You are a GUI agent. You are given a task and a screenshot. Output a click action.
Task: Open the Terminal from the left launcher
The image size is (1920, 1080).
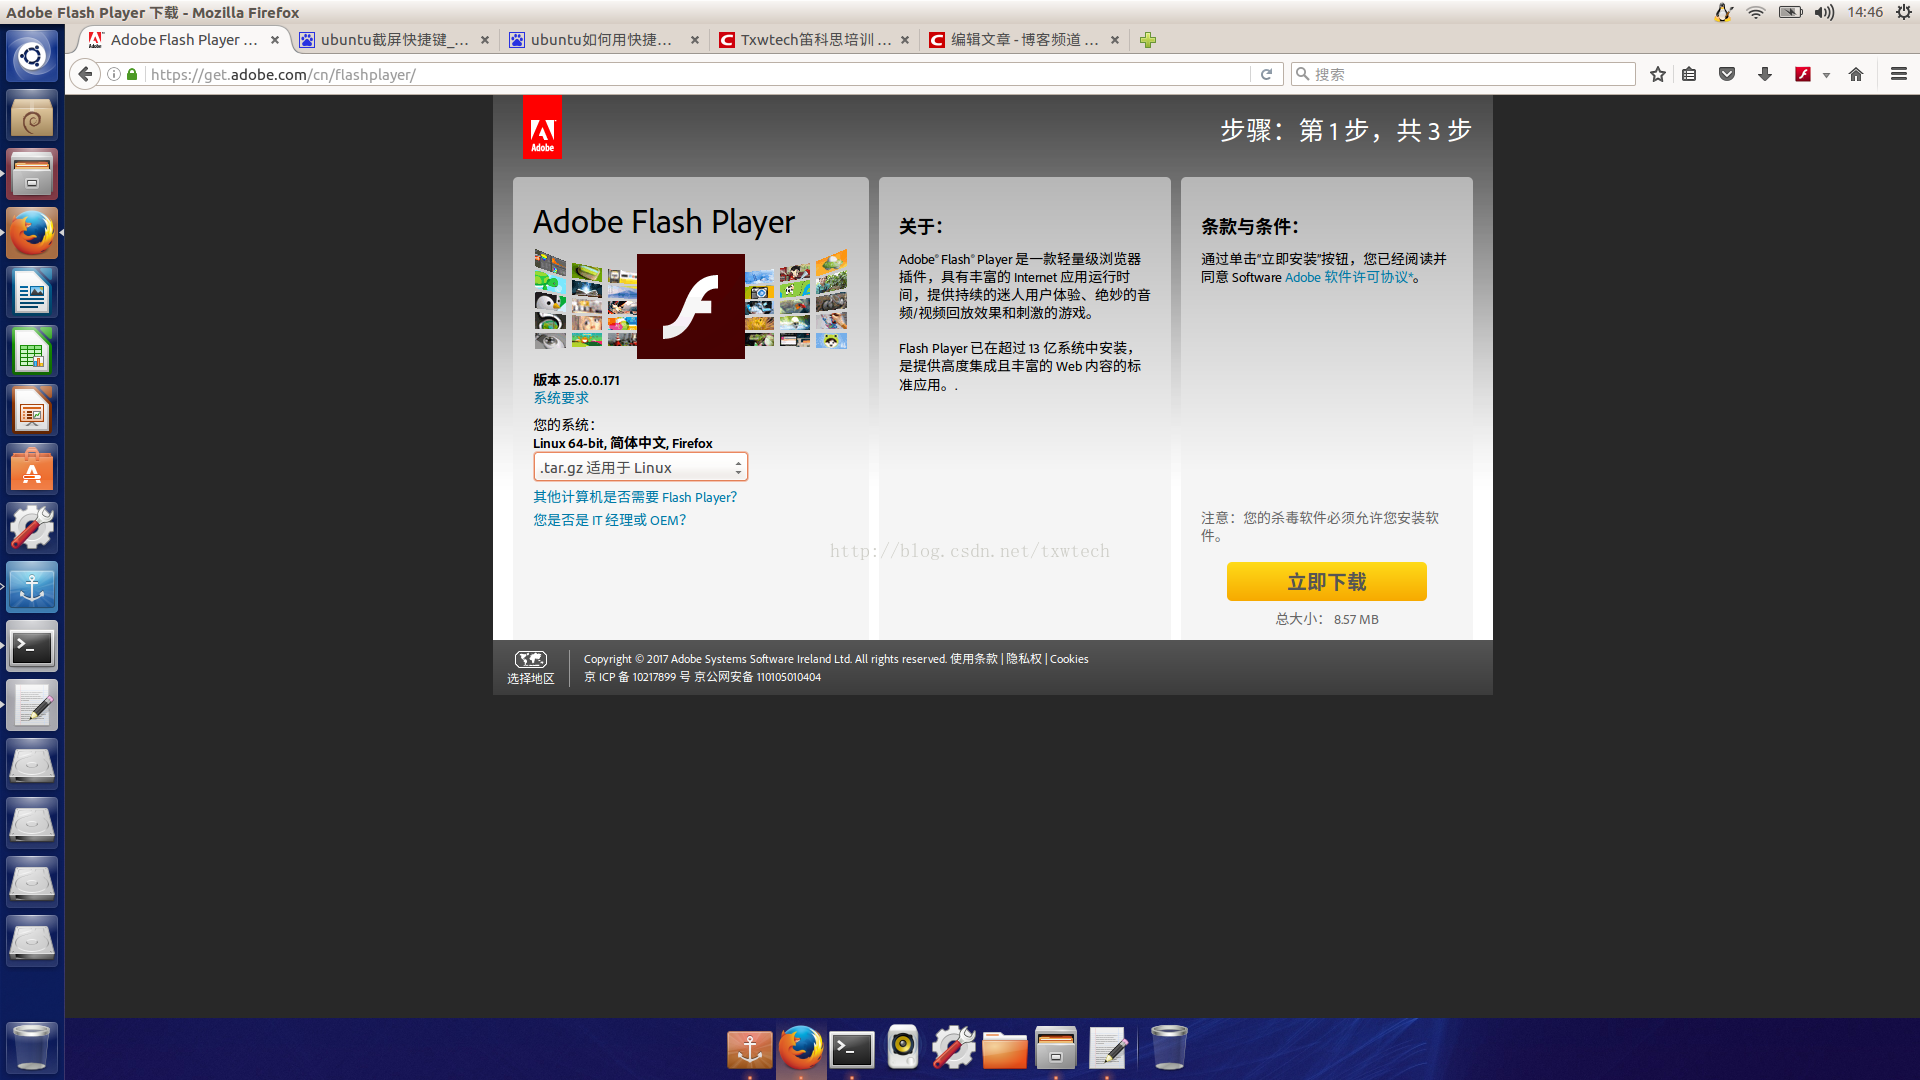tap(32, 647)
